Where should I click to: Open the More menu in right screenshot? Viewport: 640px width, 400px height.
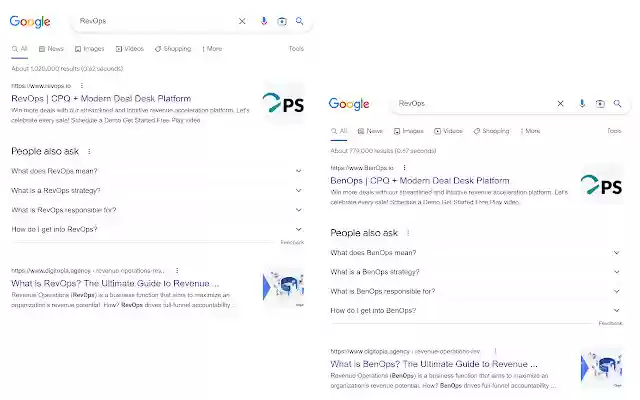531,131
